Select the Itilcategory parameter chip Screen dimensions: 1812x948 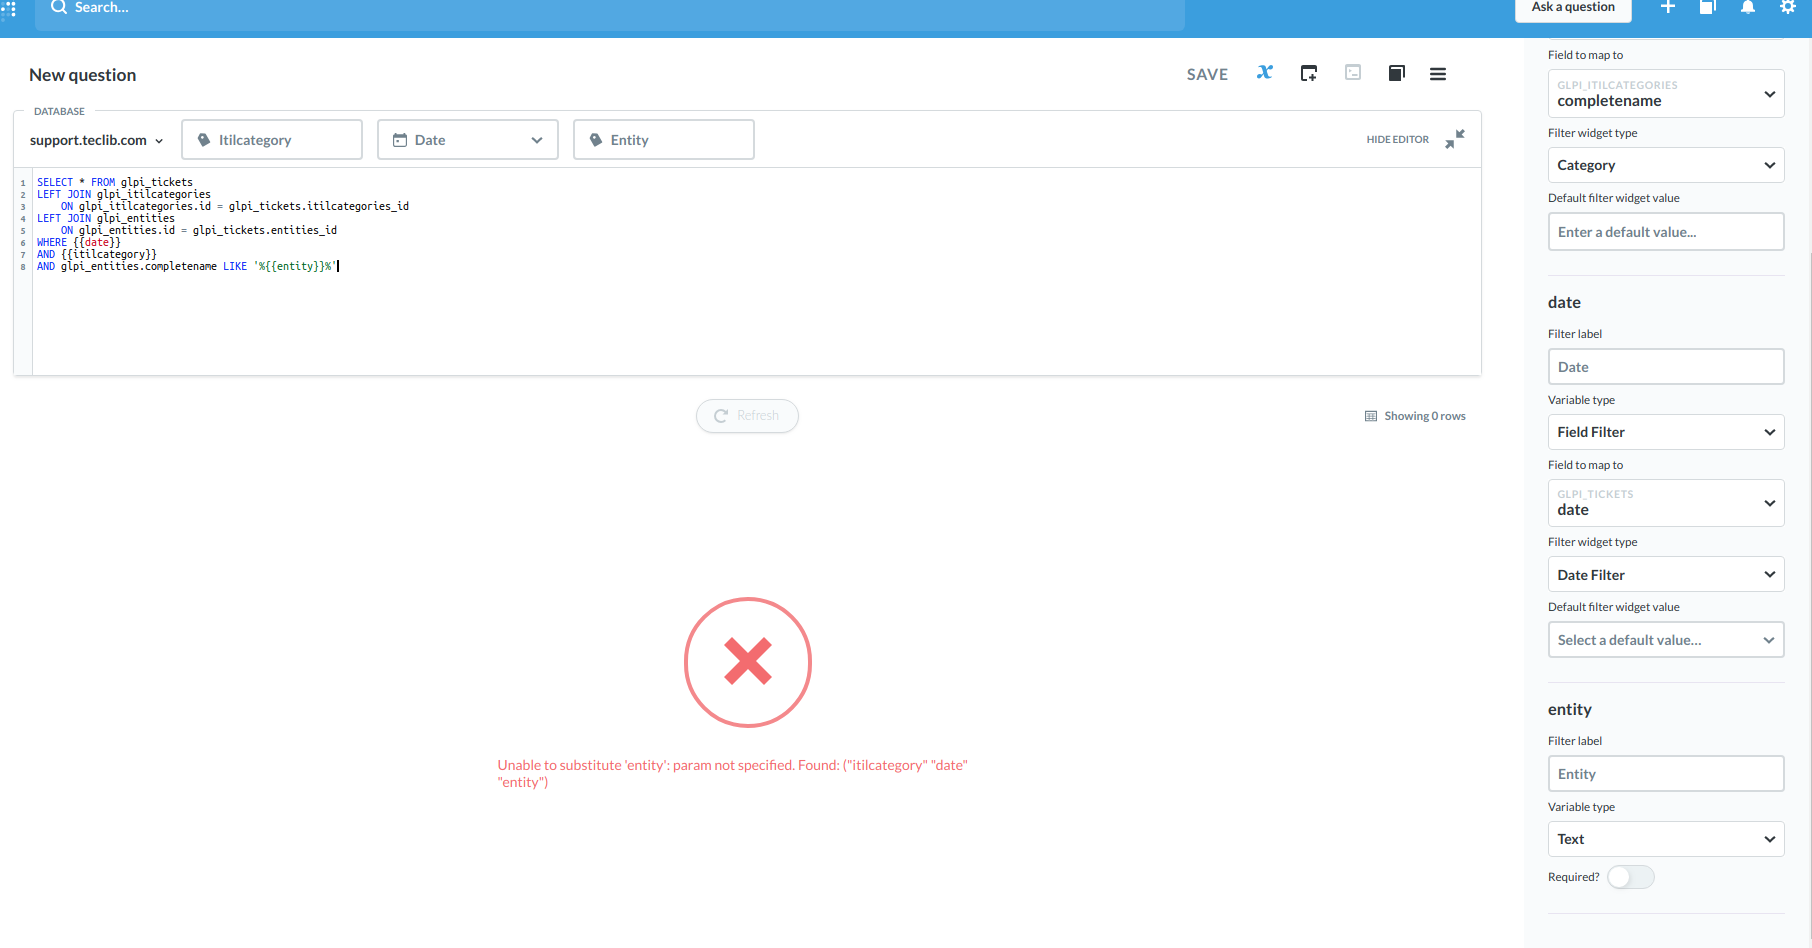pyautogui.click(x=271, y=139)
